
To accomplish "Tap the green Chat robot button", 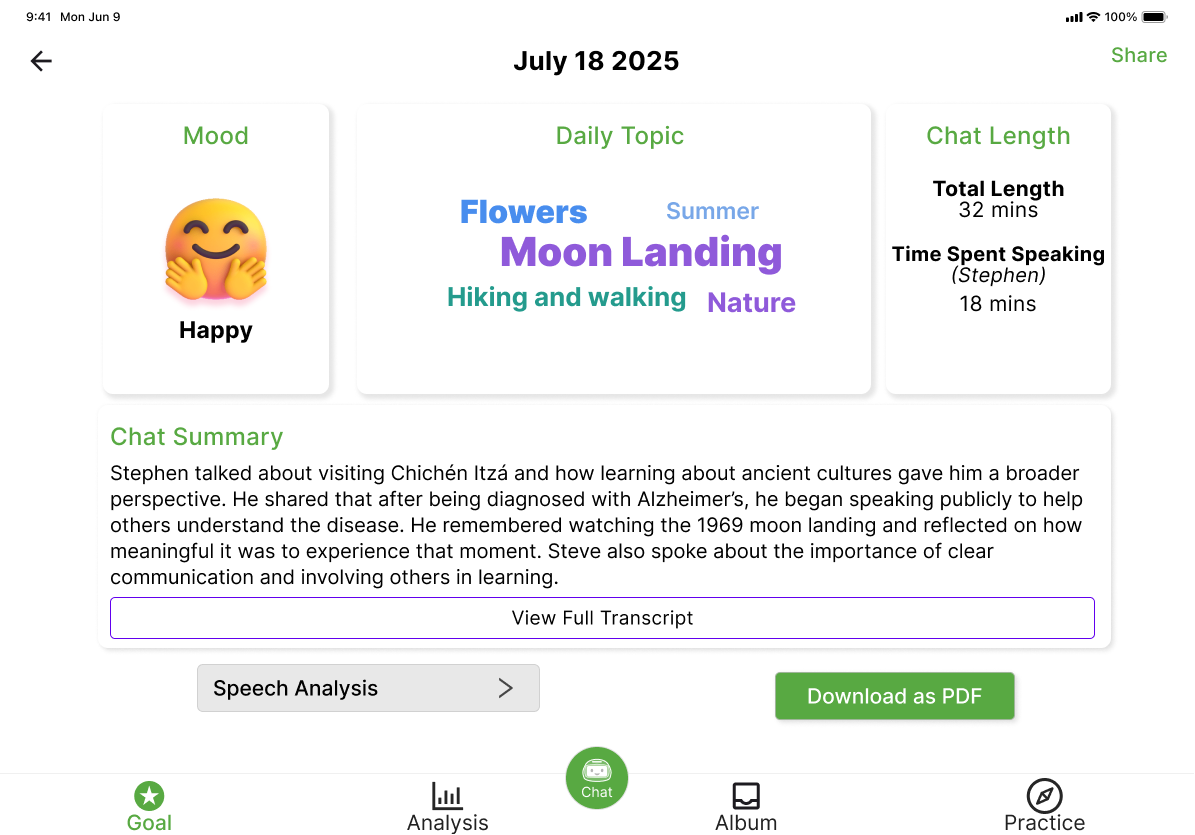I will click(597, 778).
